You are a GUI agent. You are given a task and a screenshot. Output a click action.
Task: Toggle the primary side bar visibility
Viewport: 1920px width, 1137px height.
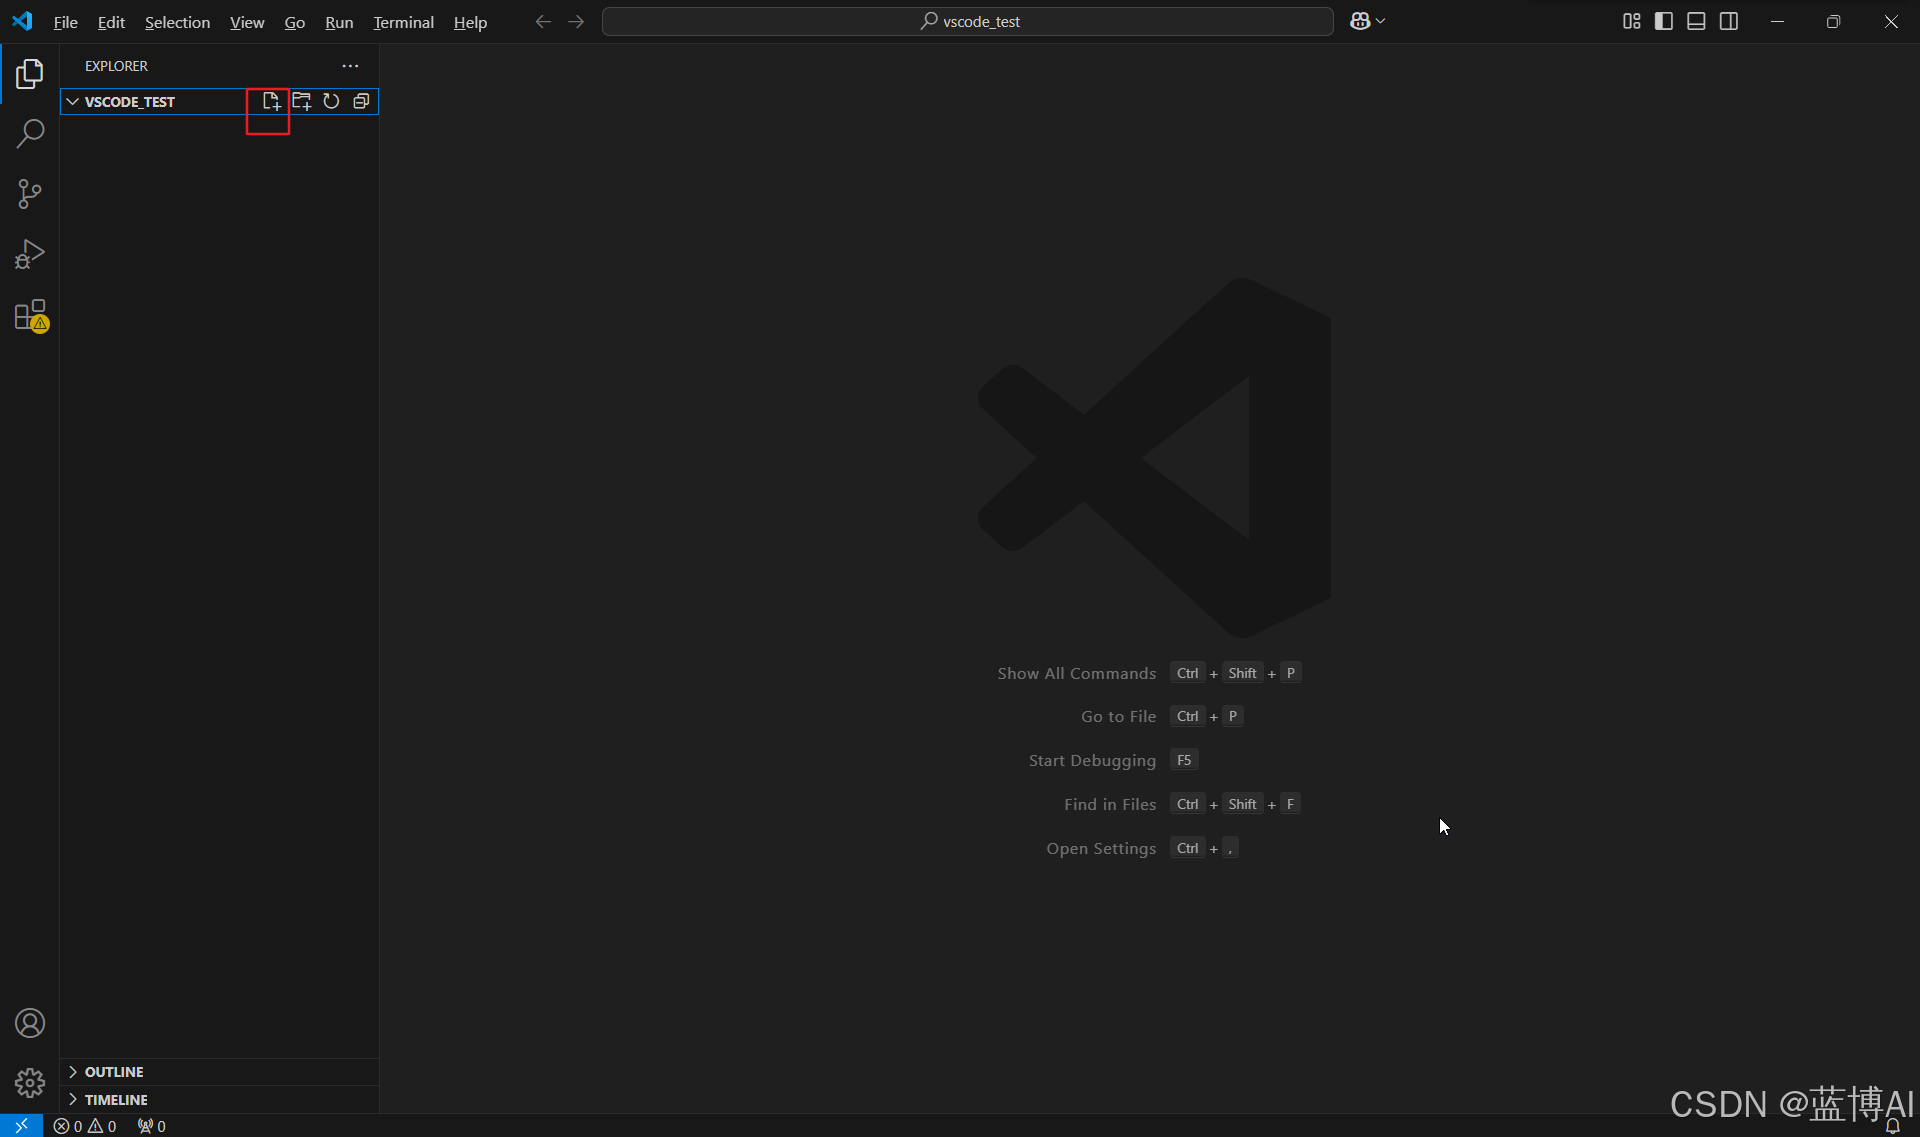click(1664, 21)
